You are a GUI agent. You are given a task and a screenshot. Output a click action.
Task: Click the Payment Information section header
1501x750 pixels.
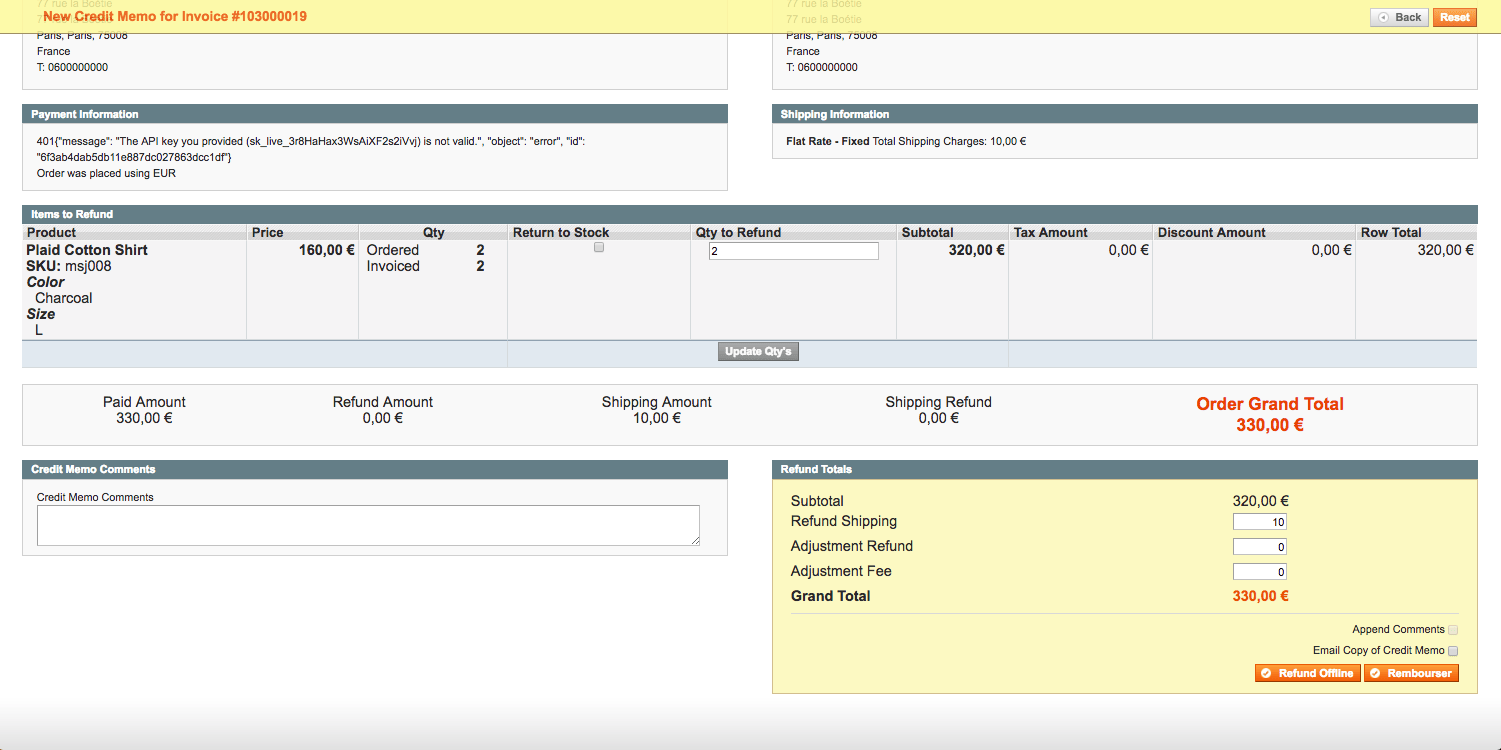pyautogui.click(x=85, y=113)
